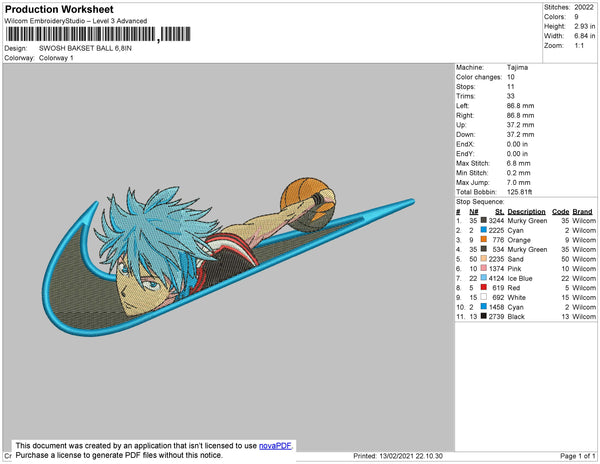600x464 pixels.
Task: Click the Orange color swatch in row 3
Action: point(484,239)
